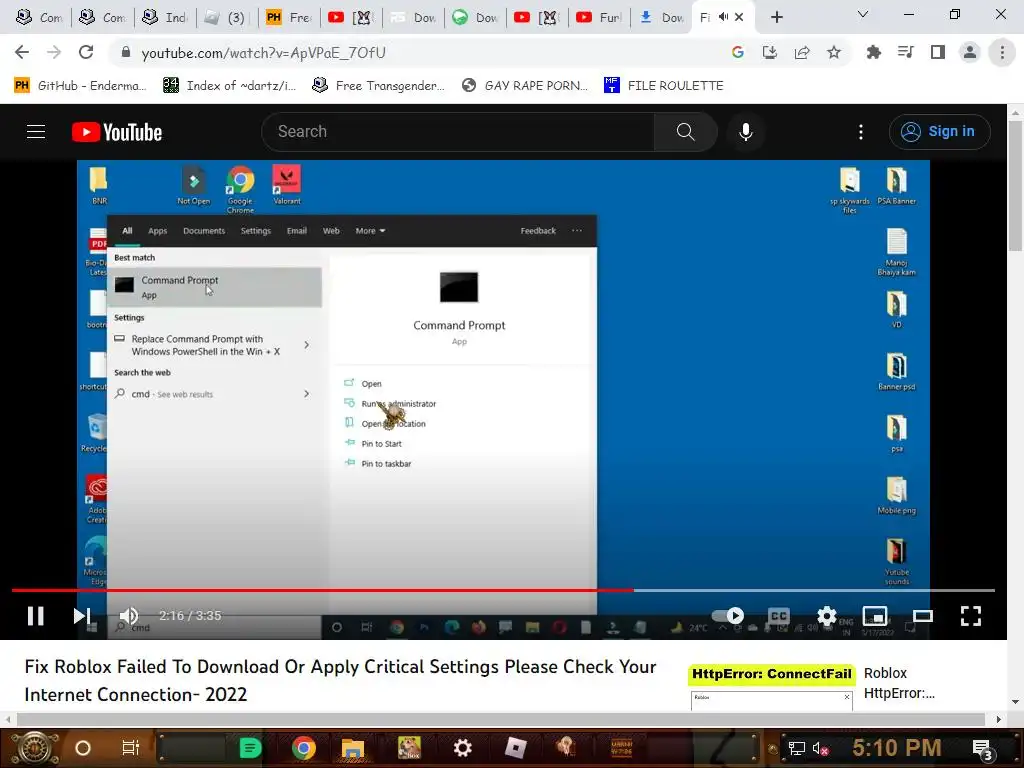Toggle Chrome side panel
This screenshot has width=1024, height=768.
938,52
